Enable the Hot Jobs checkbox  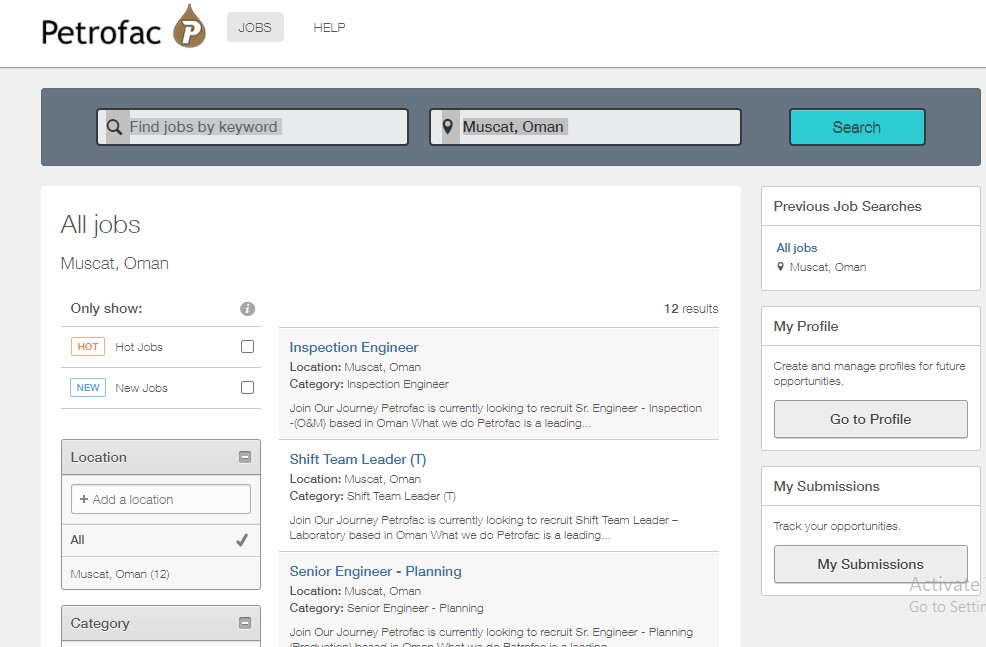click(x=247, y=346)
